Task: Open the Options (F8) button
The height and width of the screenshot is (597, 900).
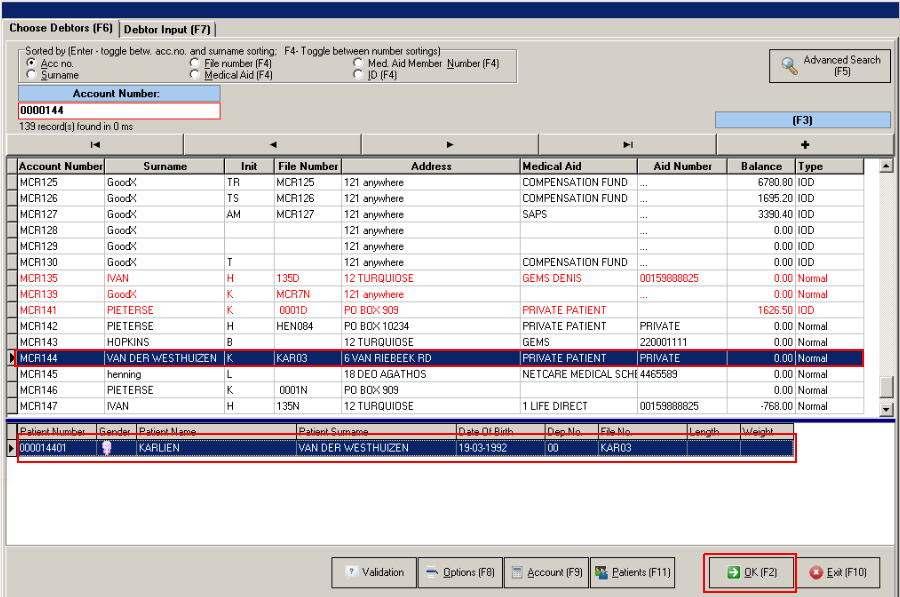Action: point(460,573)
